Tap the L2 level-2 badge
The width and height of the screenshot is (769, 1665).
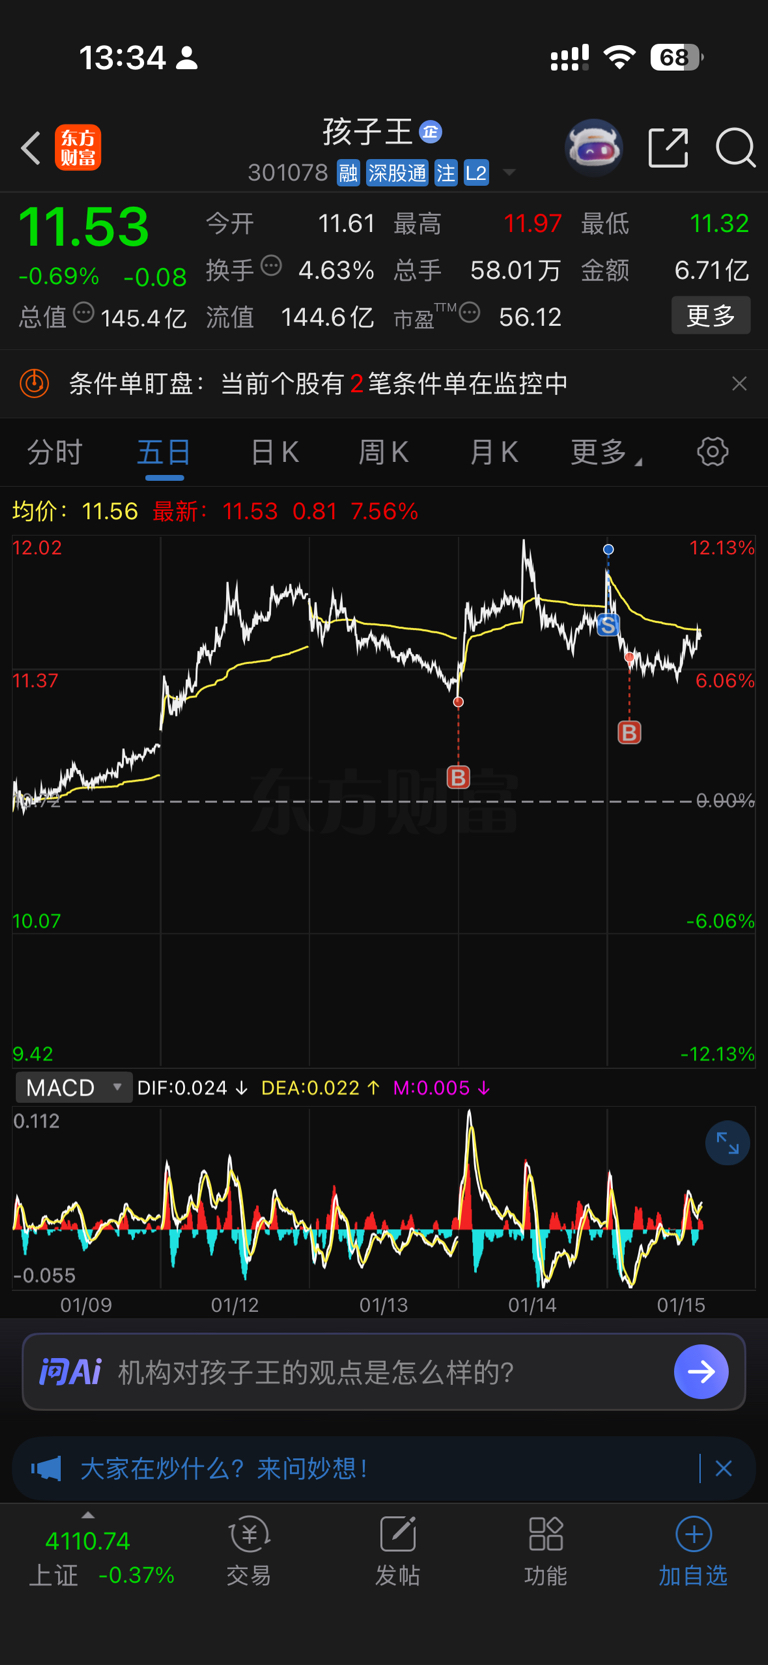tap(477, 174)
